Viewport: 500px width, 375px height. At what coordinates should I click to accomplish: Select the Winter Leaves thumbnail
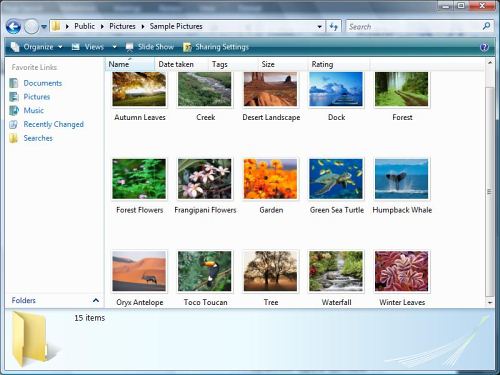pyautogui.click(x=402, y=271)
